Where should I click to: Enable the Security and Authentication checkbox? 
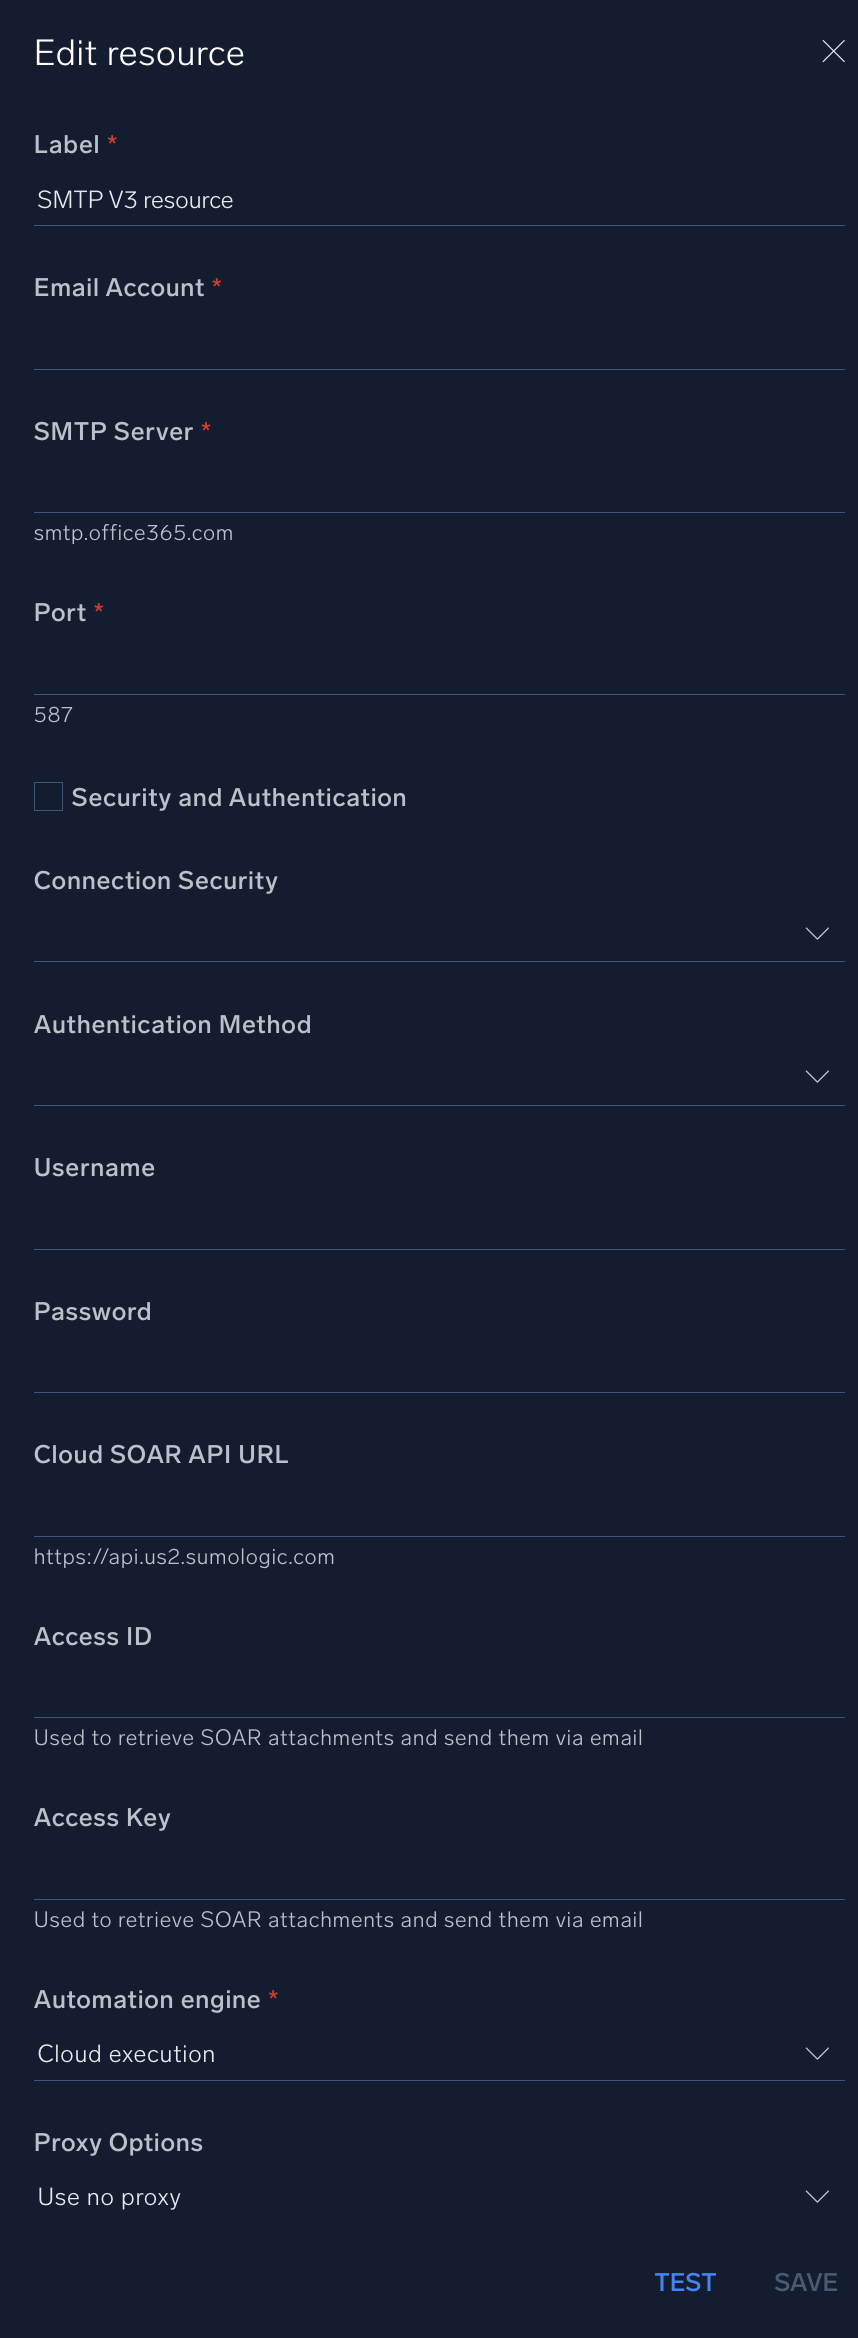point(47,797)
